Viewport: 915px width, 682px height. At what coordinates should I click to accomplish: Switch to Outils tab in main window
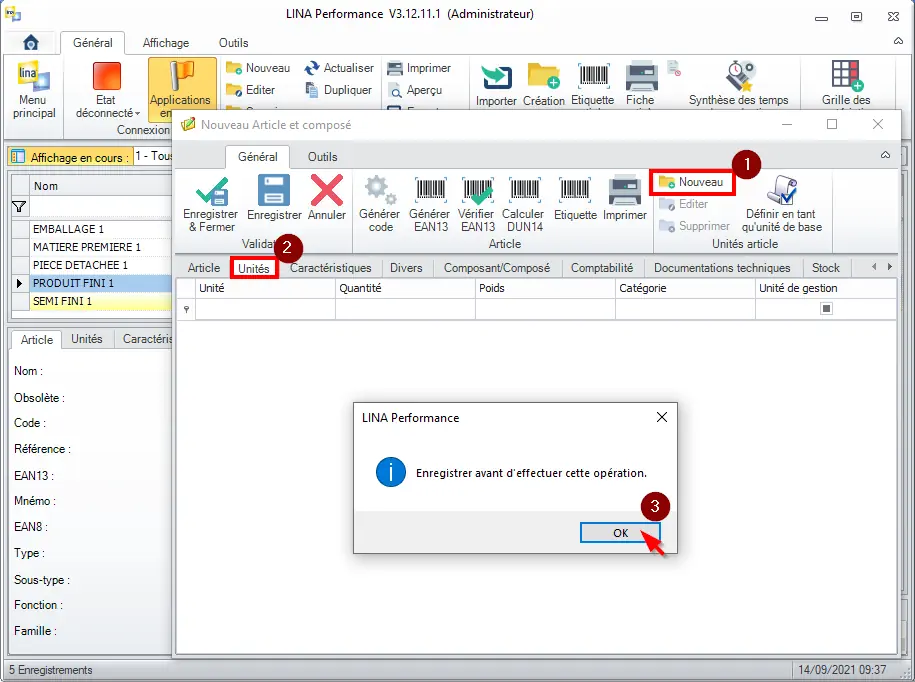233,43
